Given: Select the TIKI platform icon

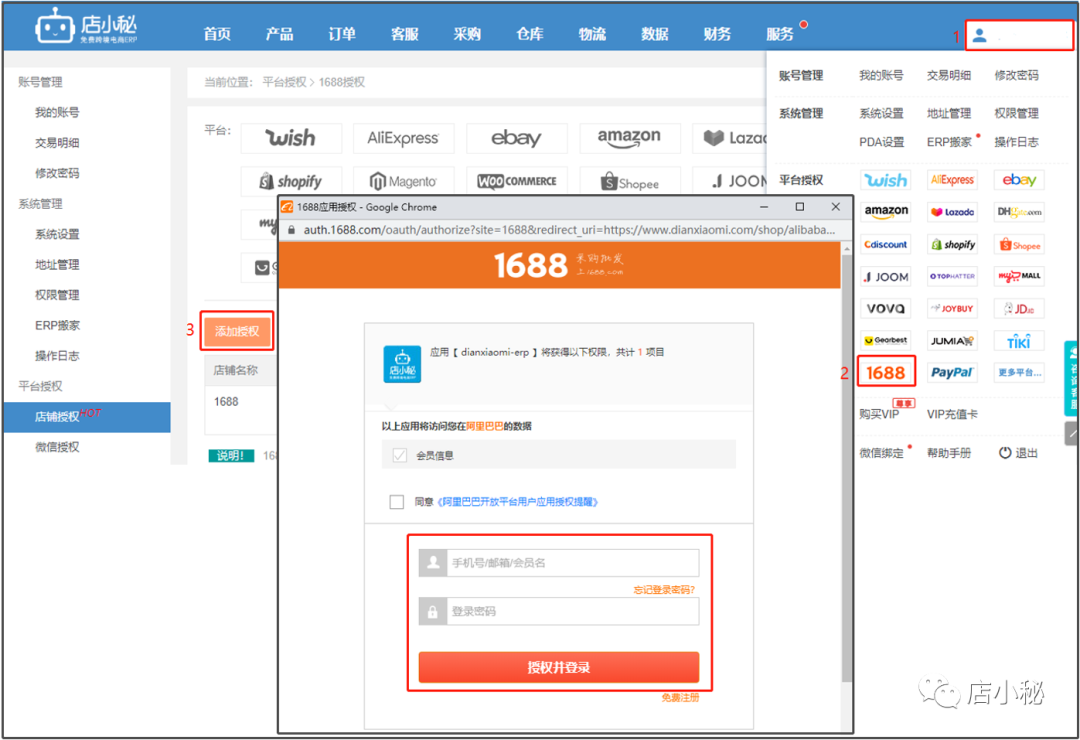Looking at the screenshot, I should 1018,340.
